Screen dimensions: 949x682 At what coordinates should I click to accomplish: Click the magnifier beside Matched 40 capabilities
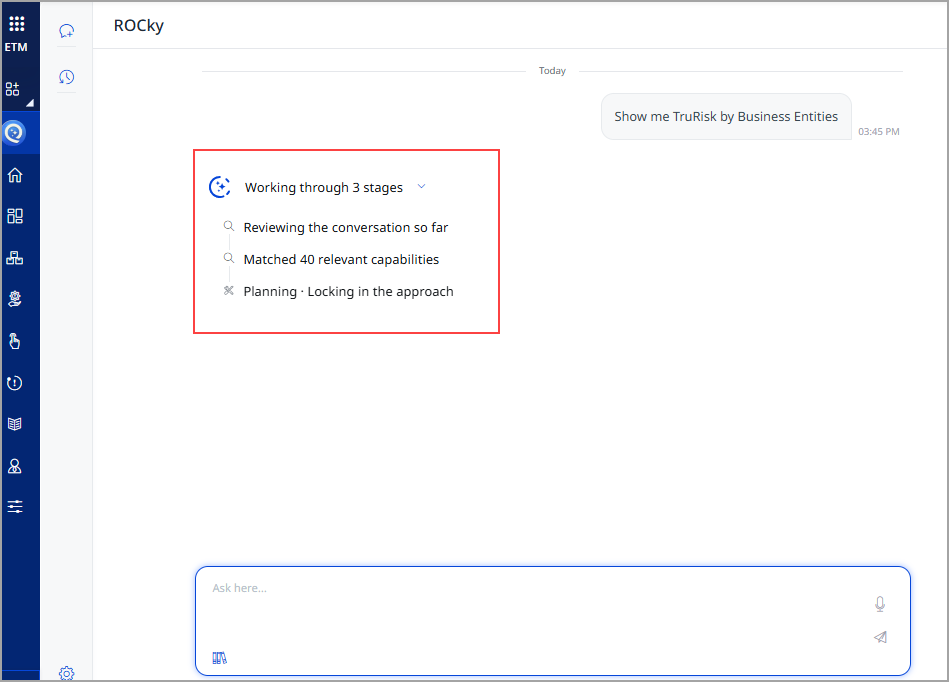[229, 258]
